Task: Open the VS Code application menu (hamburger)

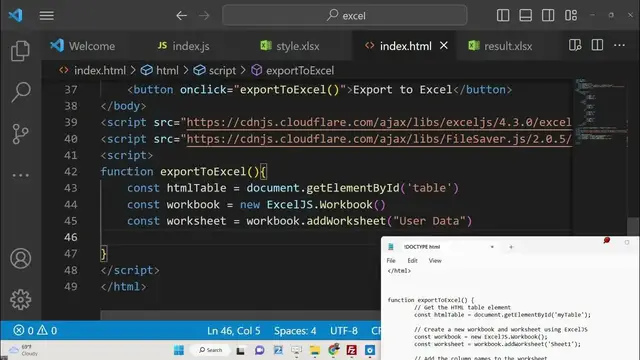Action: pyautogui.click(x=47, y=16)
